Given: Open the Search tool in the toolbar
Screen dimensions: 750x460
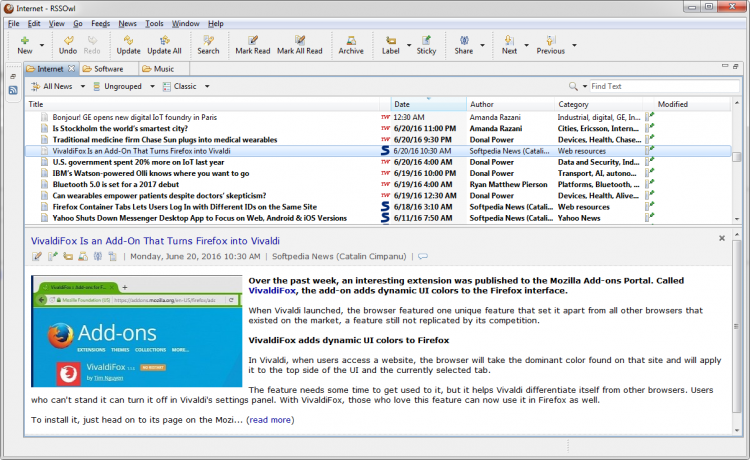Looking at the screenshot, I should tap(208, 45).
